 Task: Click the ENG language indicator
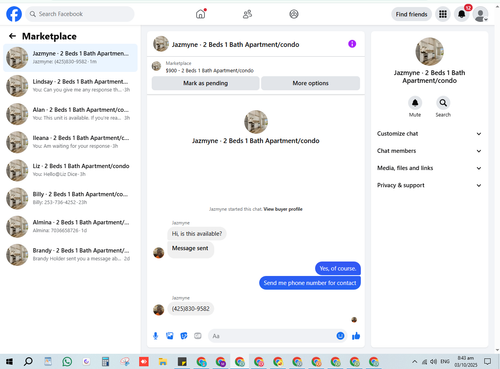click(x=445, y=361)
